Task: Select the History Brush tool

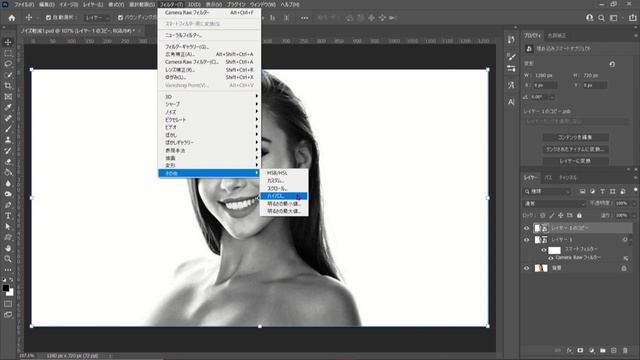Action: pos(8,151)
